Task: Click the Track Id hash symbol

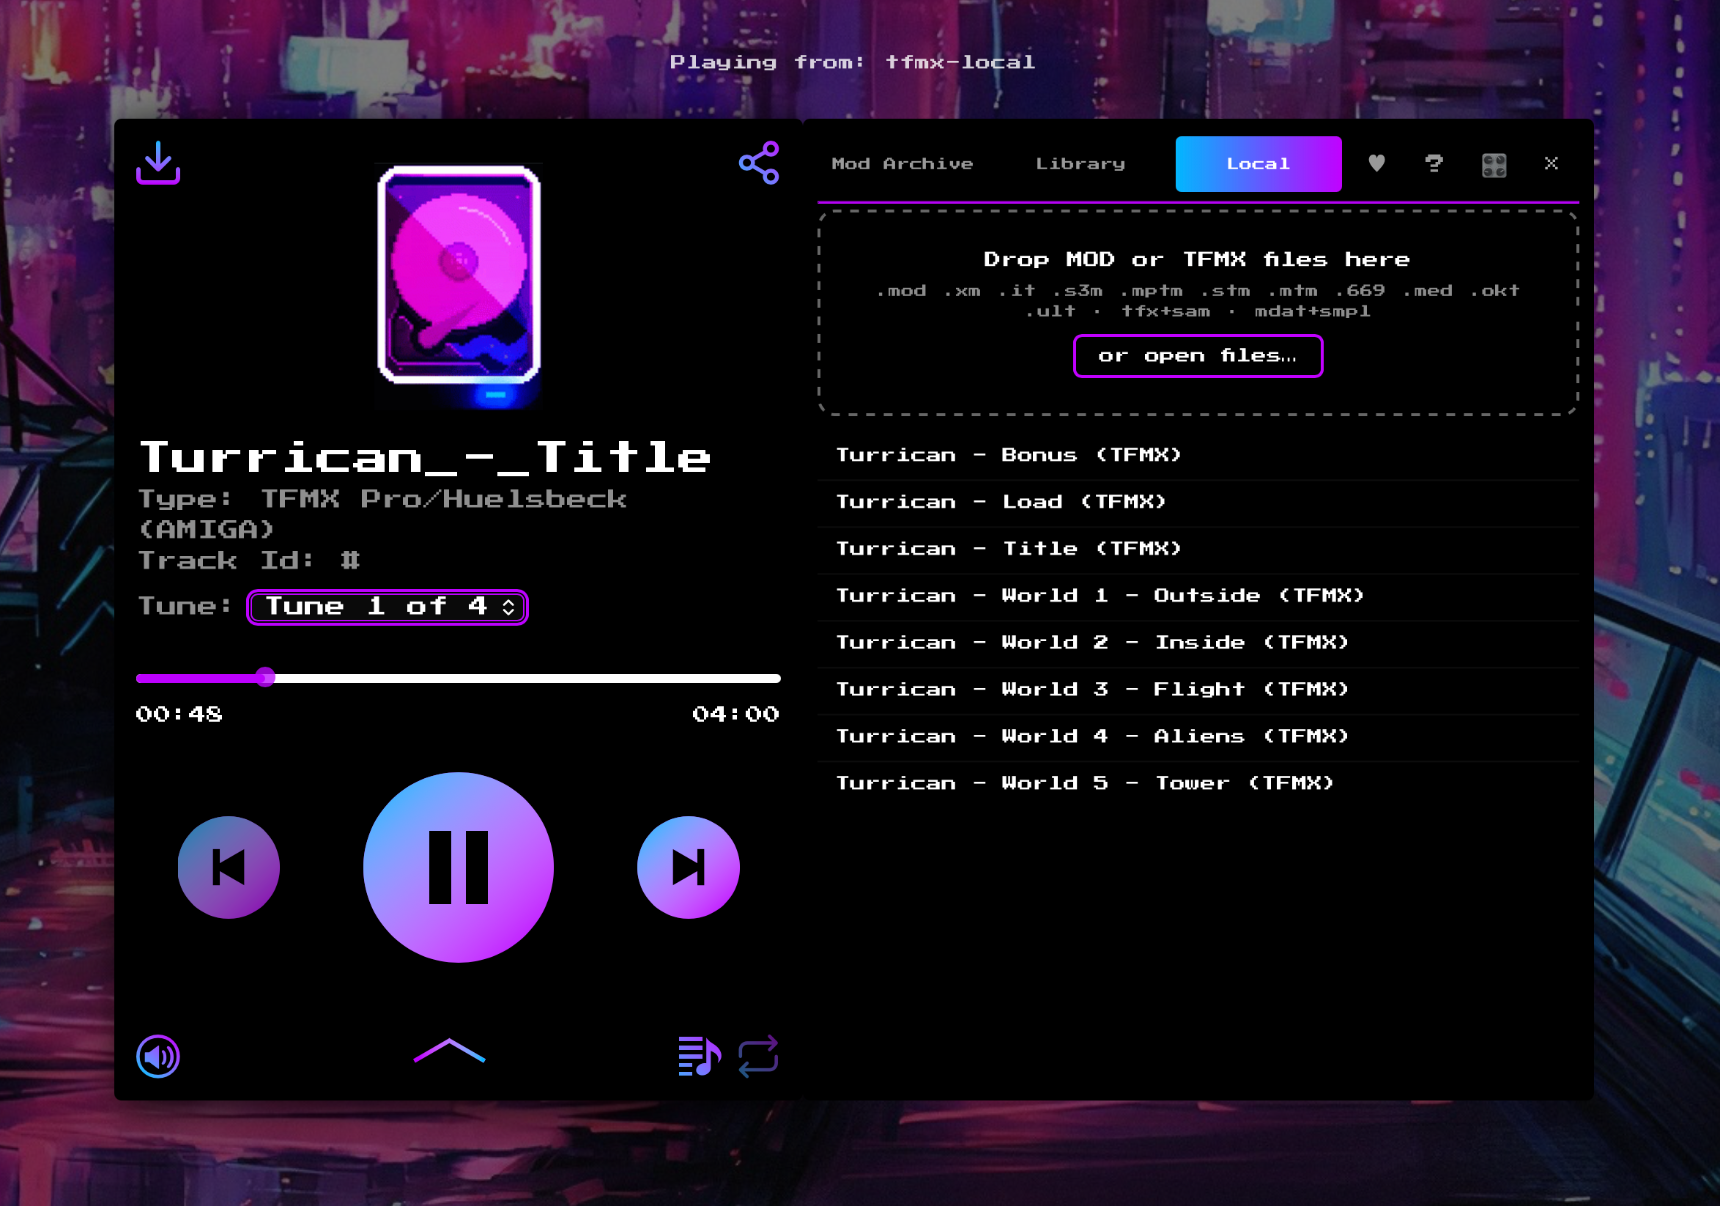Action: (349, 560)
